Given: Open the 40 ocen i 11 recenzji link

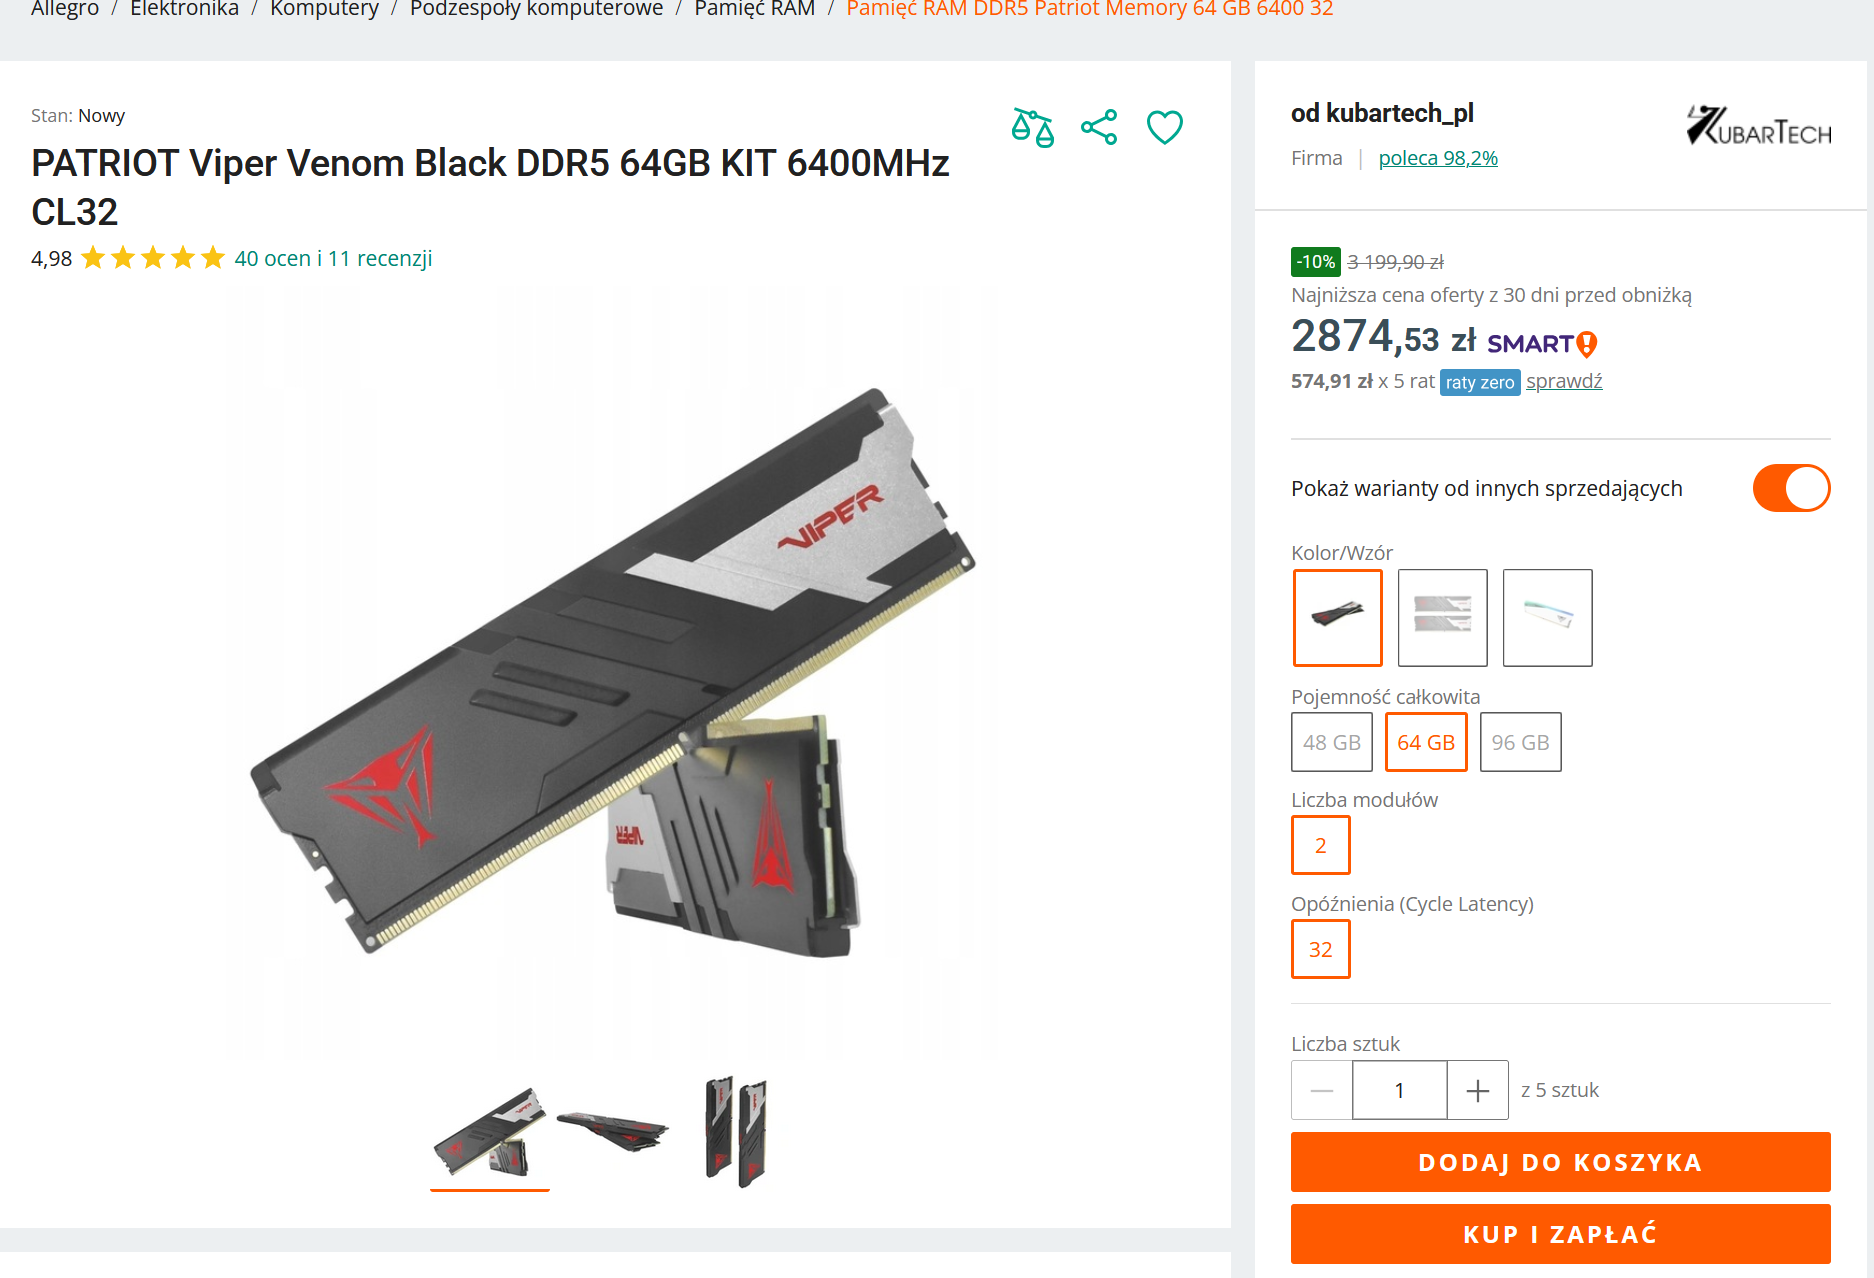Looking at the screenshot, I should pos(333,258).
